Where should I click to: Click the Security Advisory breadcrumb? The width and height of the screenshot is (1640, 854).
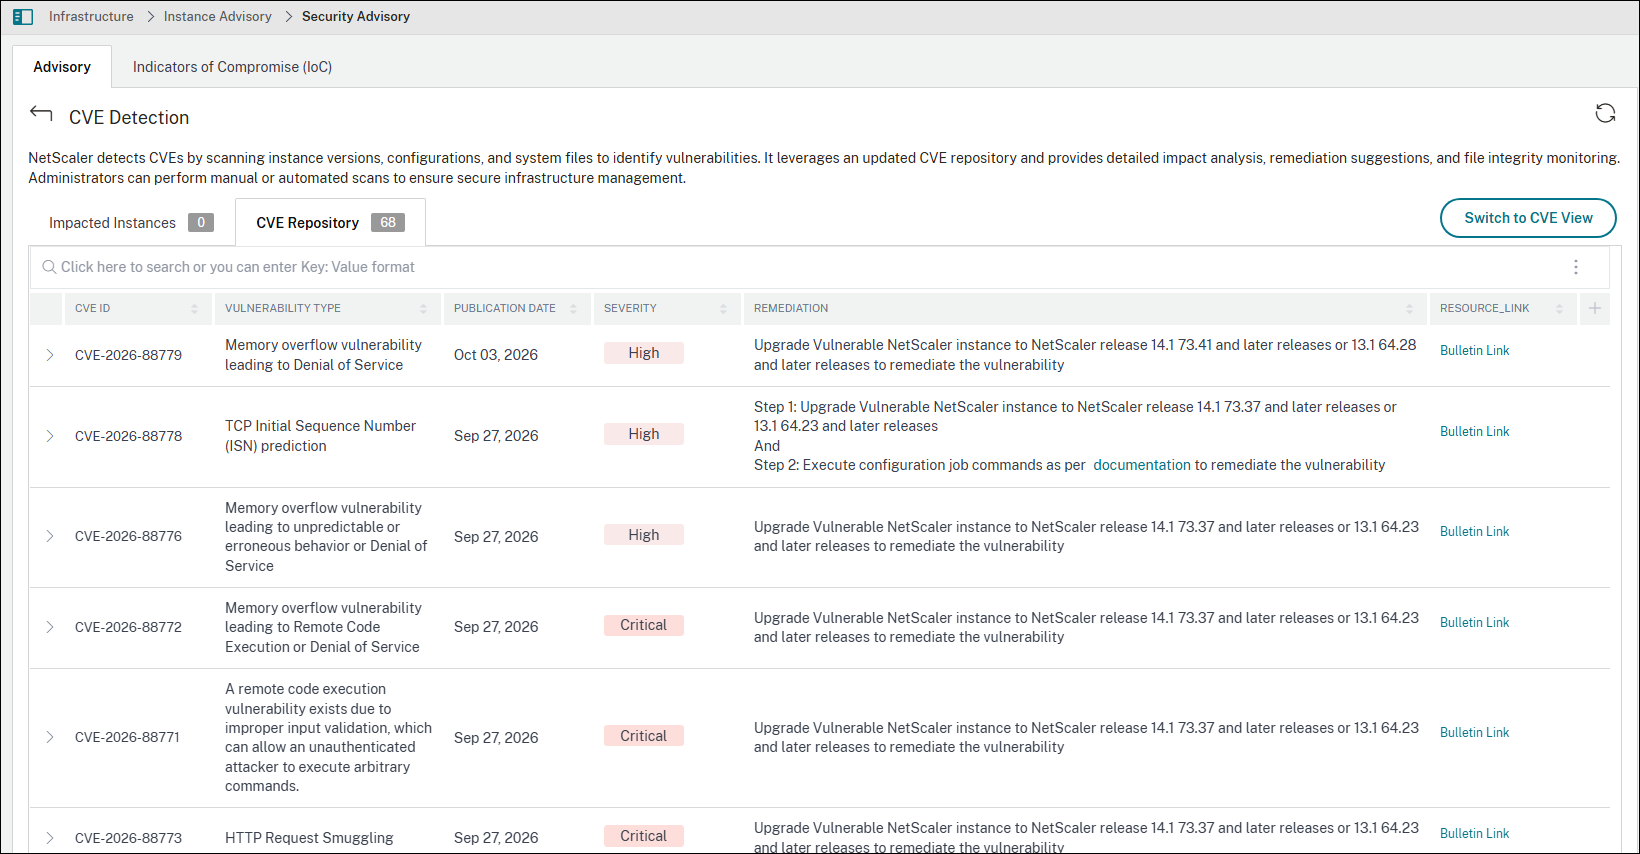pyautogui.click(x=356, y=17)
